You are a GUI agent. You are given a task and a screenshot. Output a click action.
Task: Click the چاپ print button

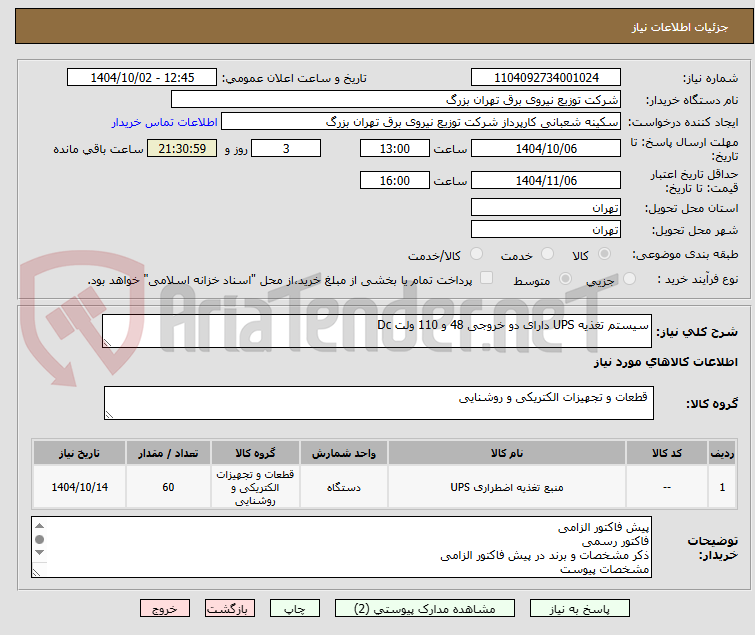pos(295,609)
